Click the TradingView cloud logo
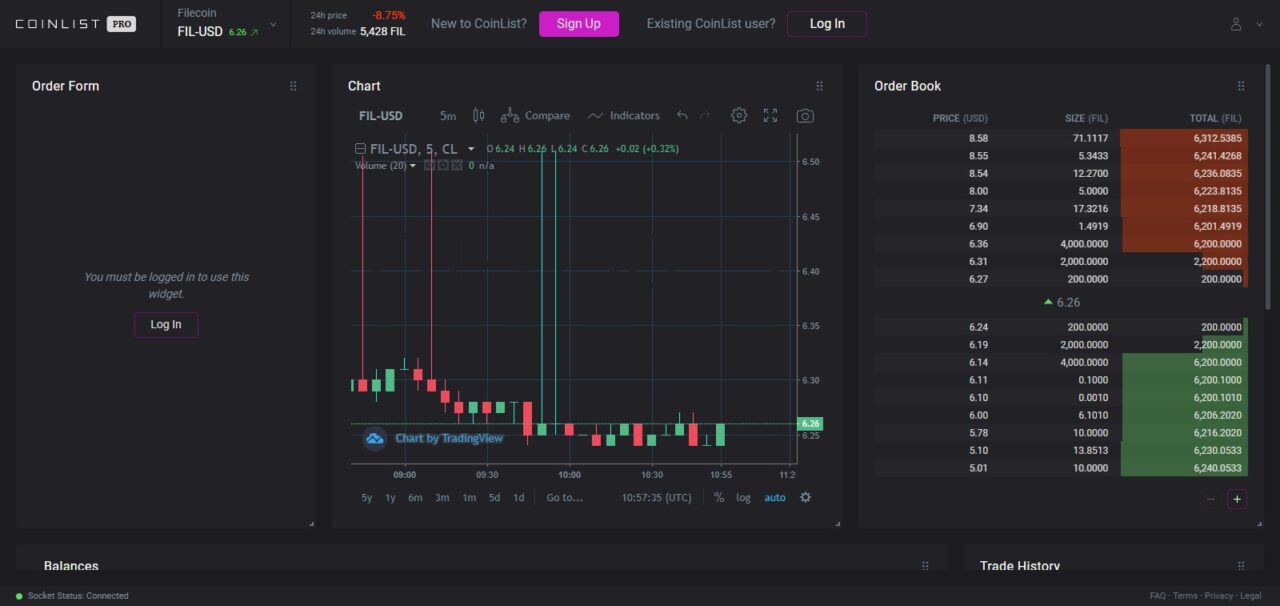1280x606 pixels. 375,438
